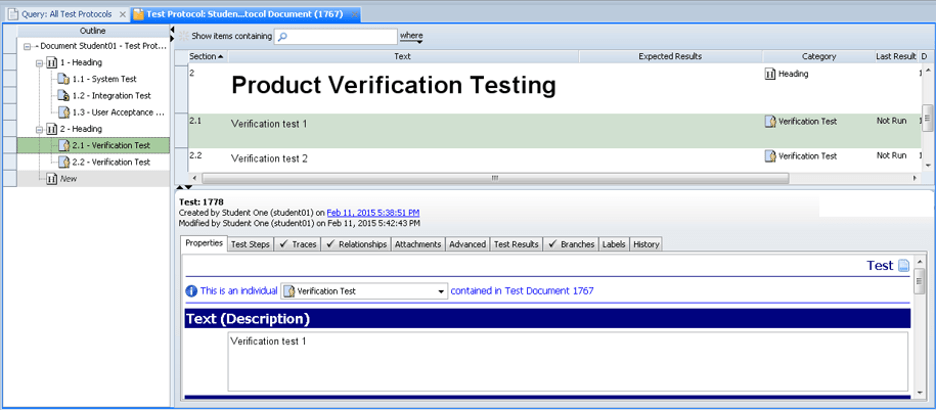Switch to Query: All Test Protocols tab
Screen dimensions: 936x410
tap(66, 14)
